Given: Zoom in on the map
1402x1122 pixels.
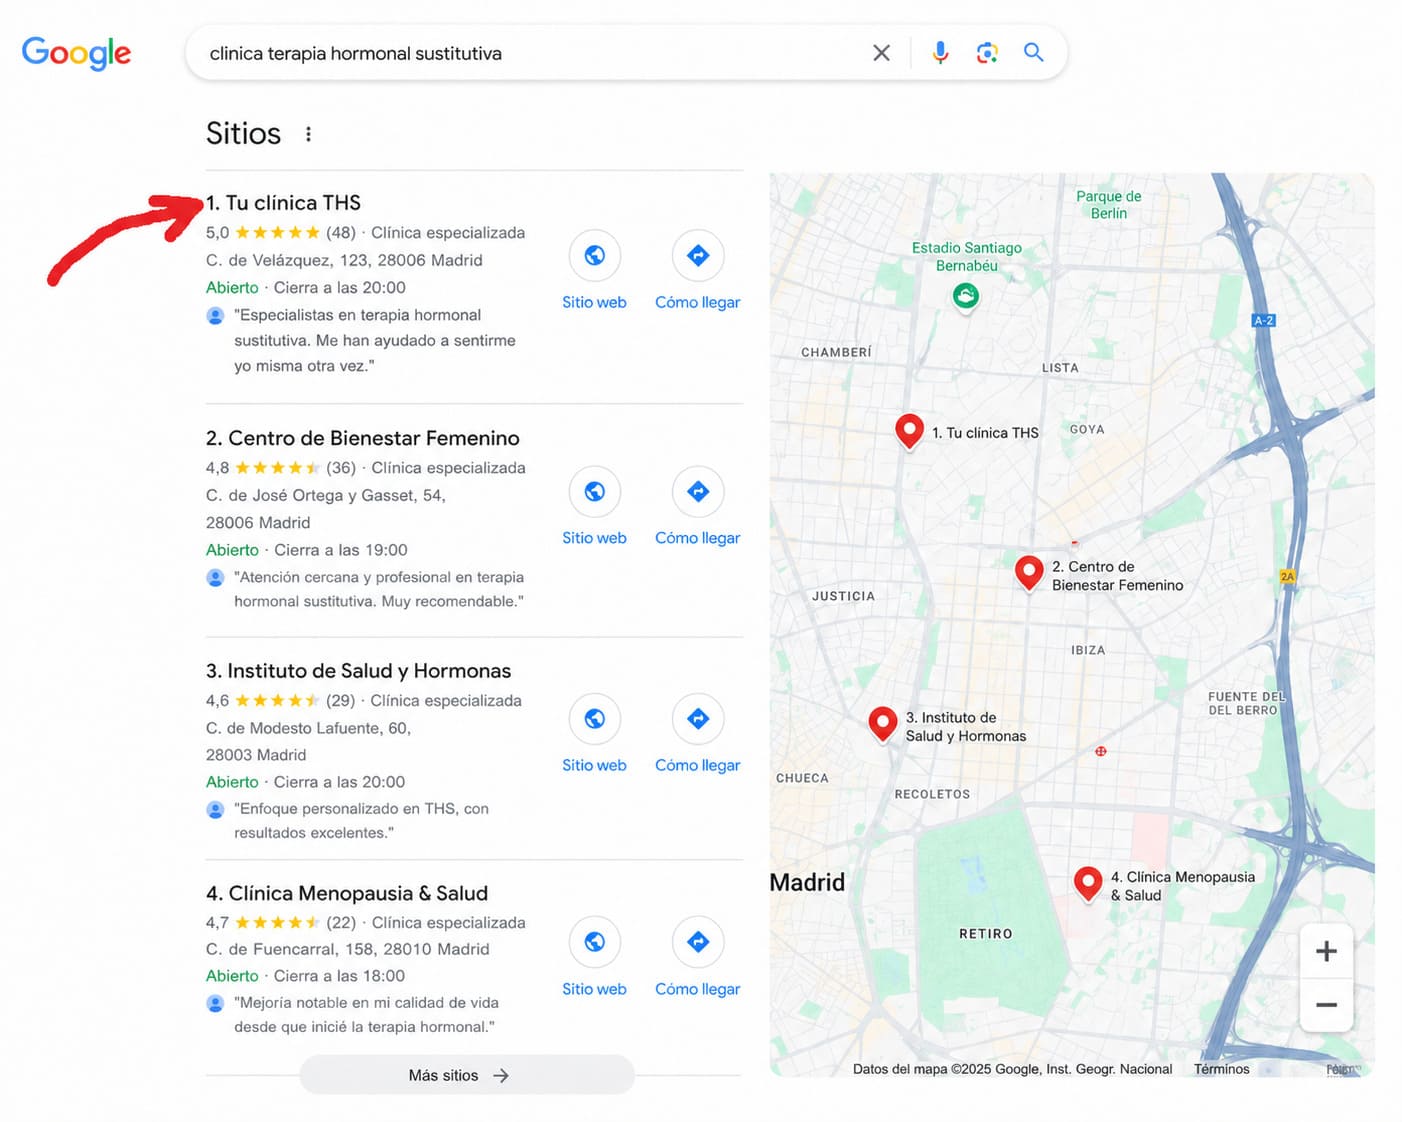Looking at the screenshot, I should click(x=1326, y=951).
